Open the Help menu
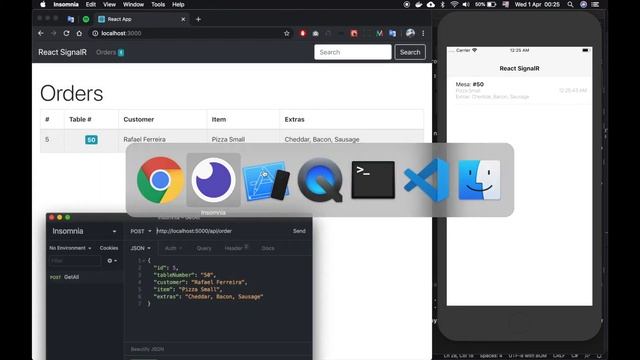 [x=178, y=4]
